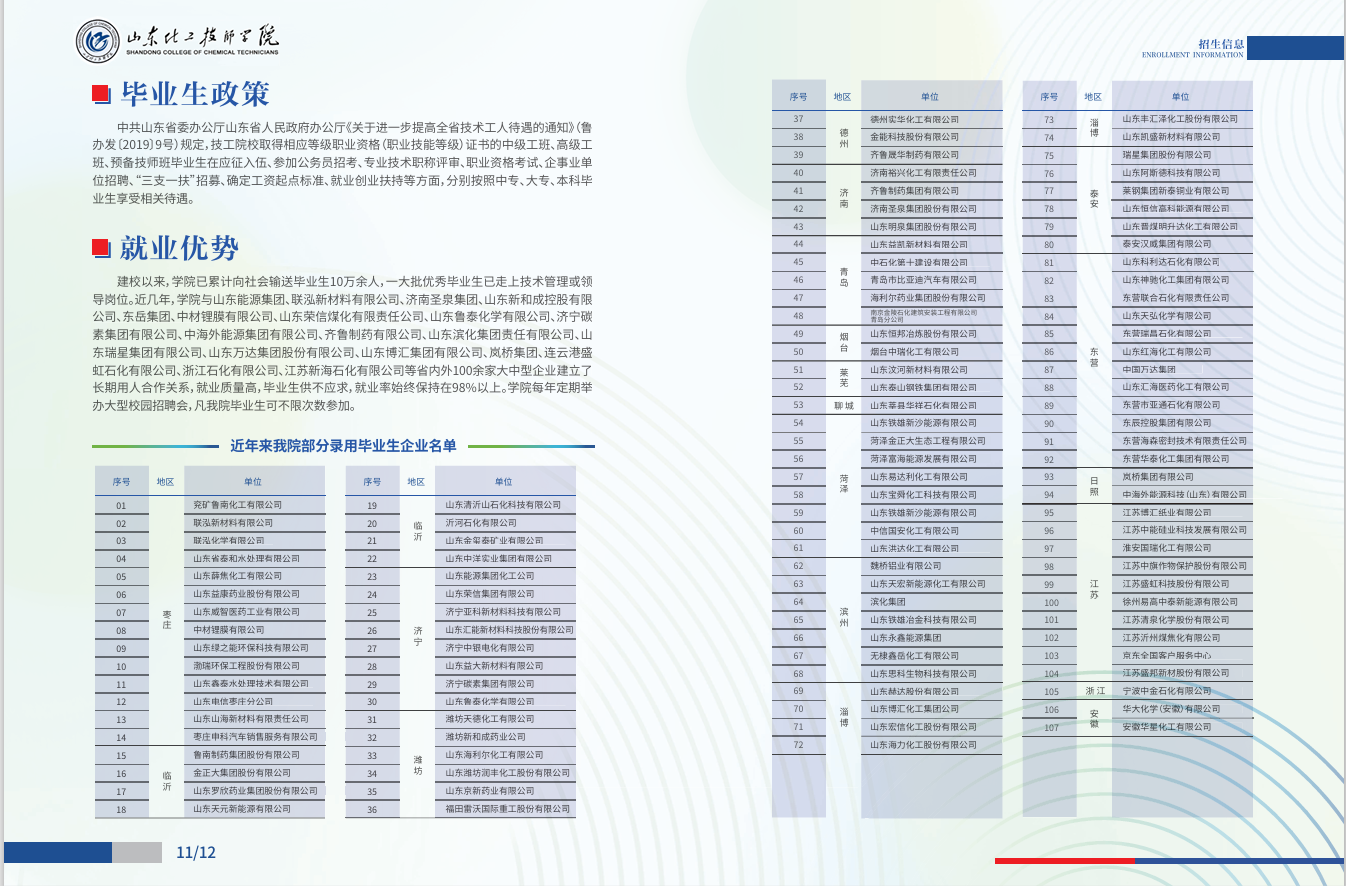
Task: Click the 近年来我院部分录用毕业生企业名单 title
Action: click(x=343, y=445)
